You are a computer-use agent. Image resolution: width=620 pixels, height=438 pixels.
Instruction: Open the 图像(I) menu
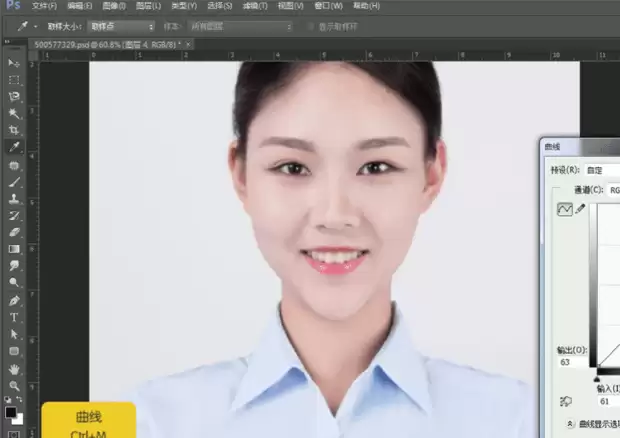point(114,6)
